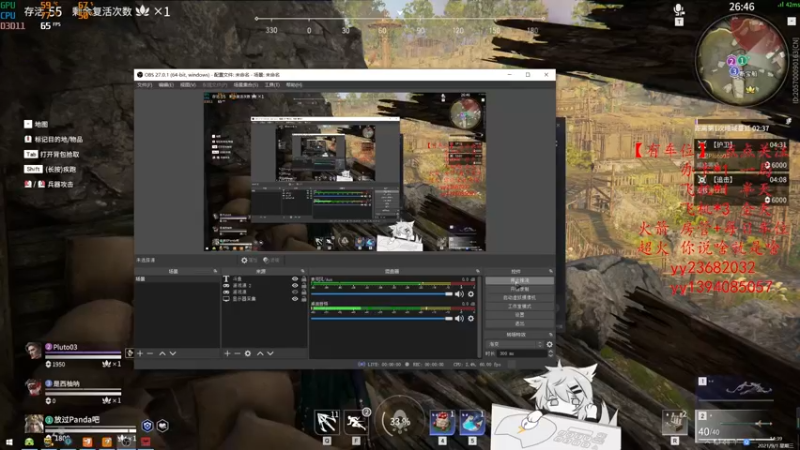The width and height of the screenshot is (800, 450).
Task: Open the 淡变 transition dropdown
Action: click(x=515, y=344)
